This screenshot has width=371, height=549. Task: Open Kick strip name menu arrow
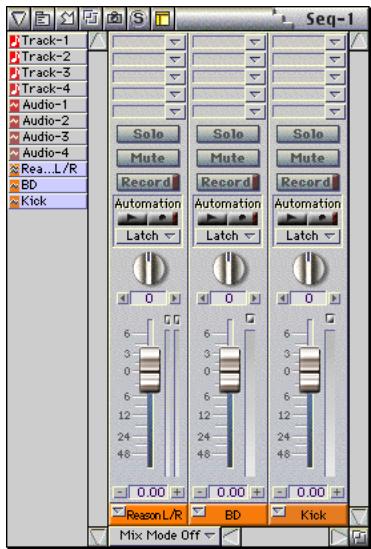coord(279,513)
